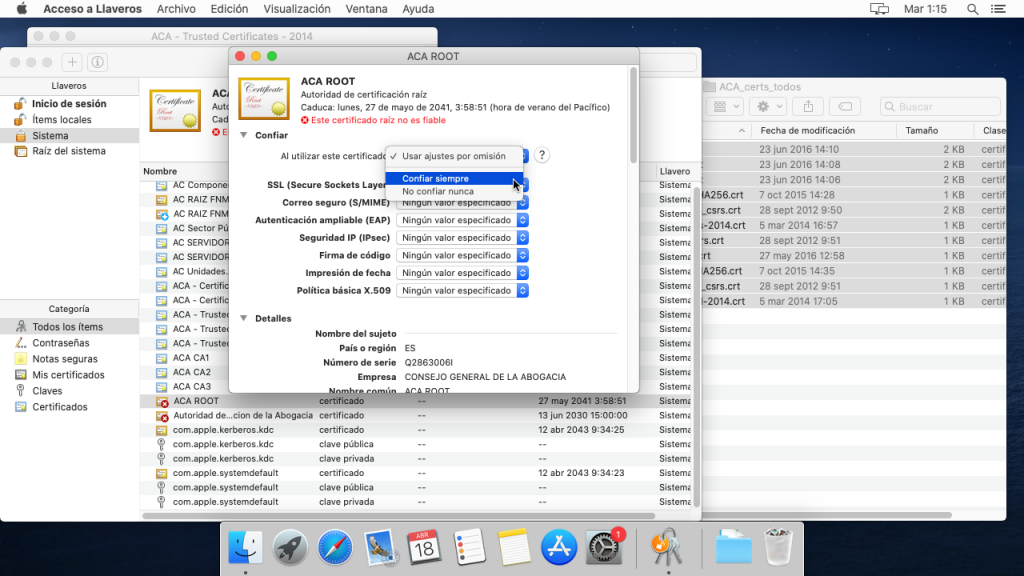Sort Finder files by 'Tamaño' column
The height and width of the screenshot is (576, 1024).
click(x=921, y=131)
